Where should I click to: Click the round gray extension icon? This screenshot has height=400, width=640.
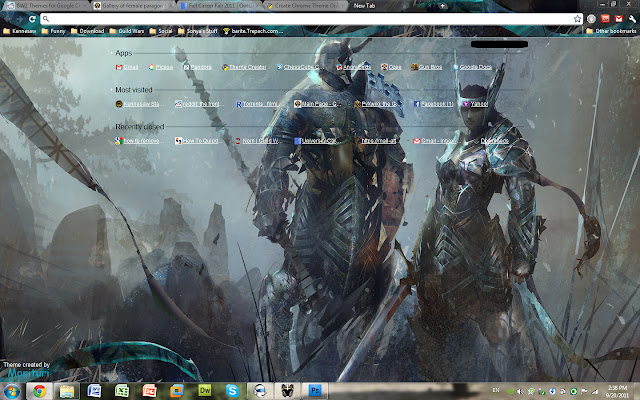pyautogui.click(x=591, y=19)
